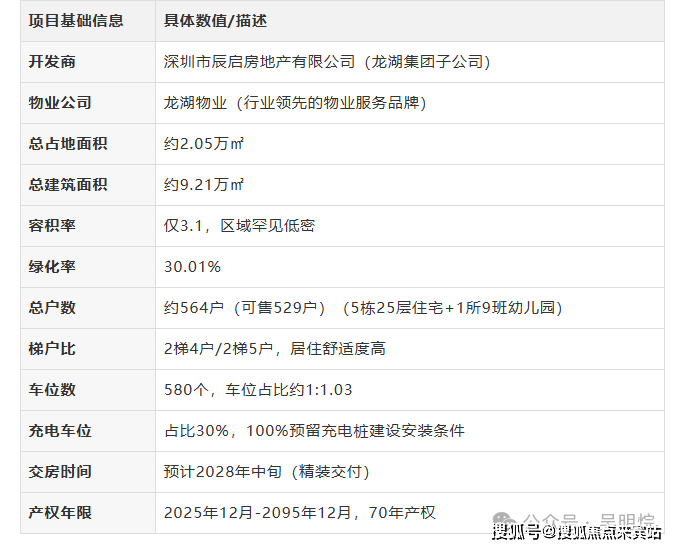Select the 充电车位 row label
The width and height of the screenshot is (676, 549).
60,430
